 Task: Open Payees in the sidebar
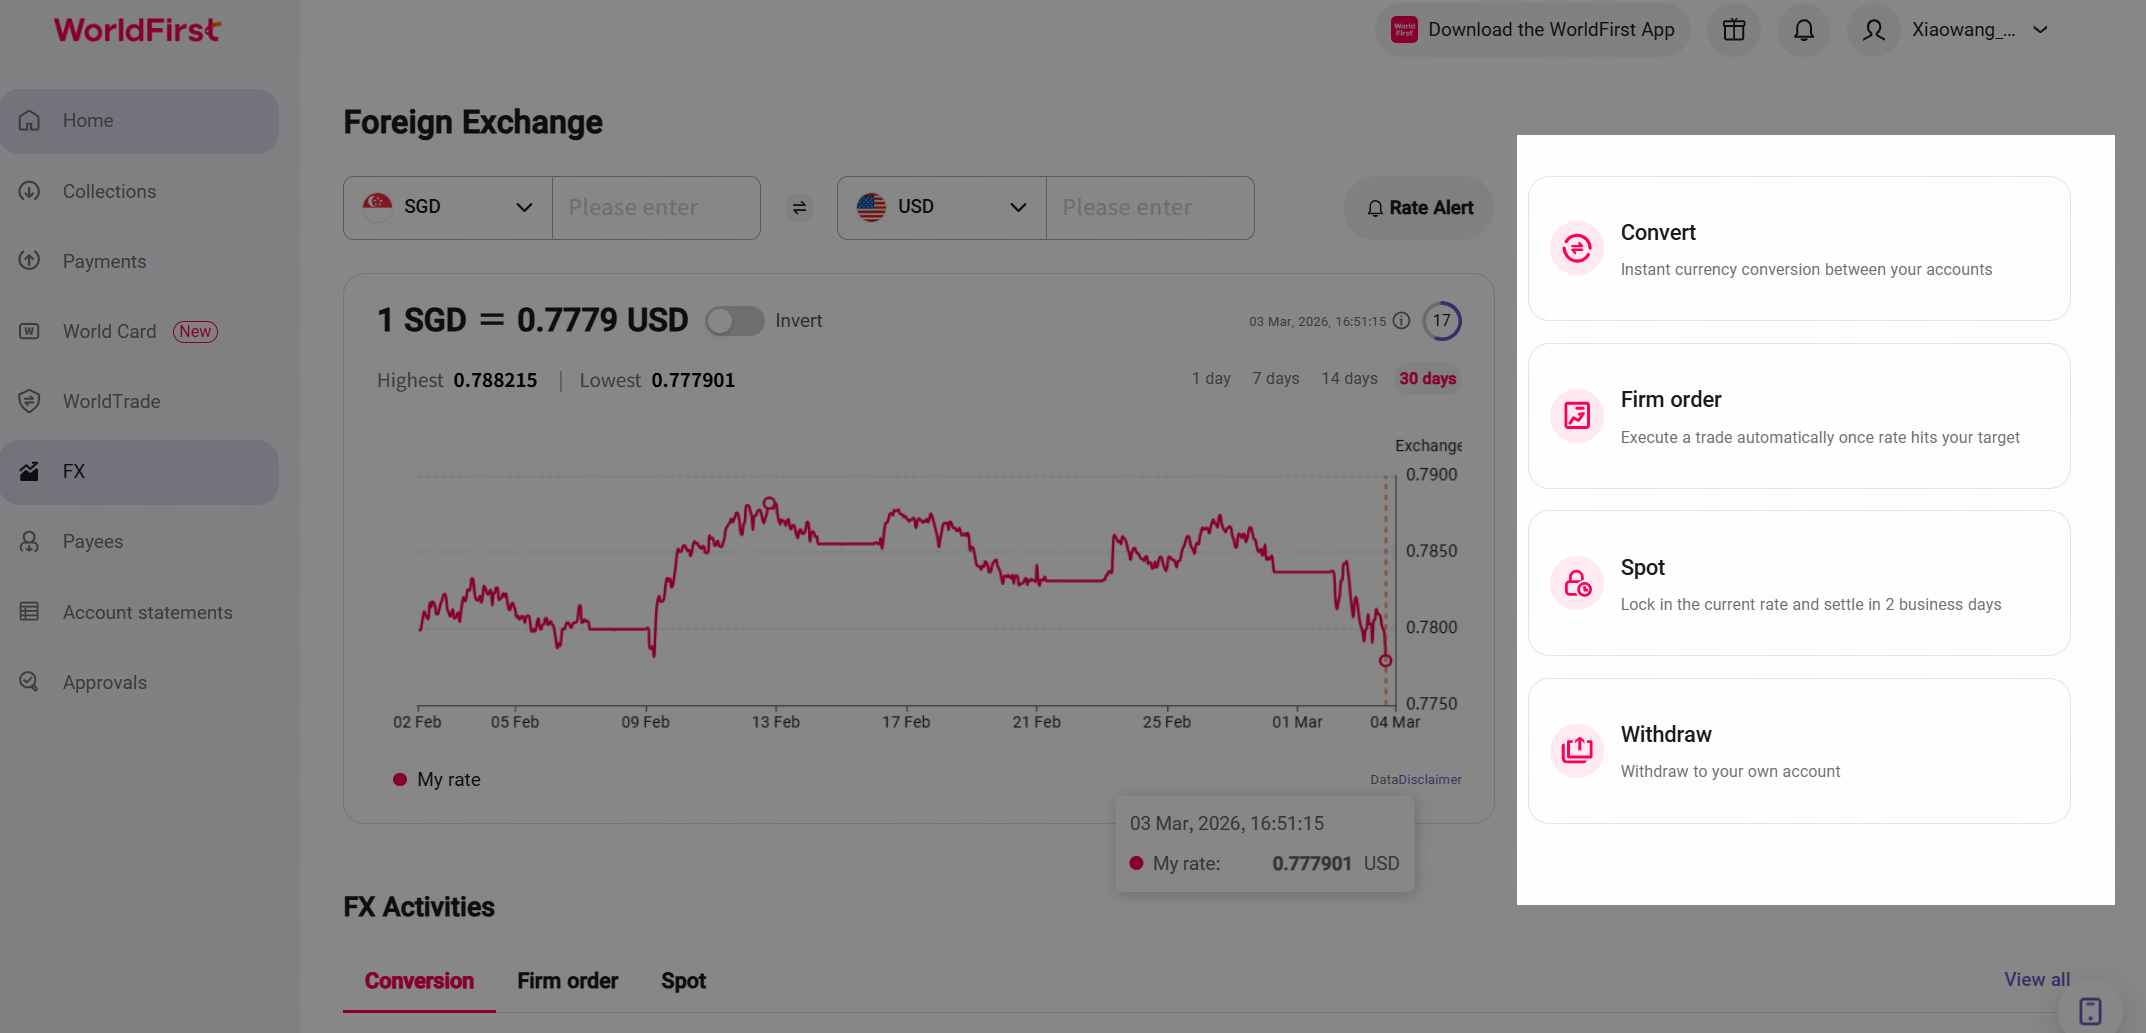pos(93,542)
